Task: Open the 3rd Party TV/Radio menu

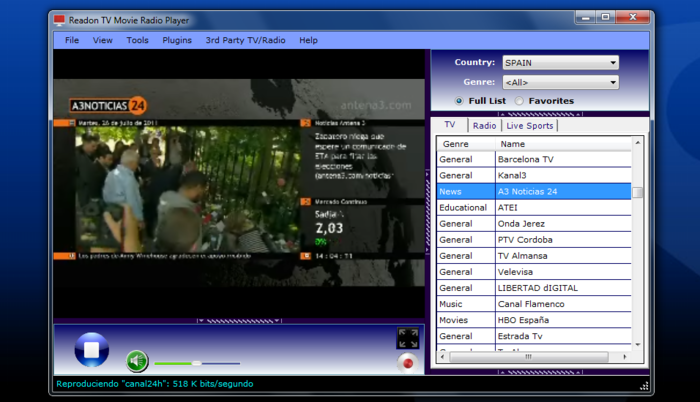Action: pos(245,40)
